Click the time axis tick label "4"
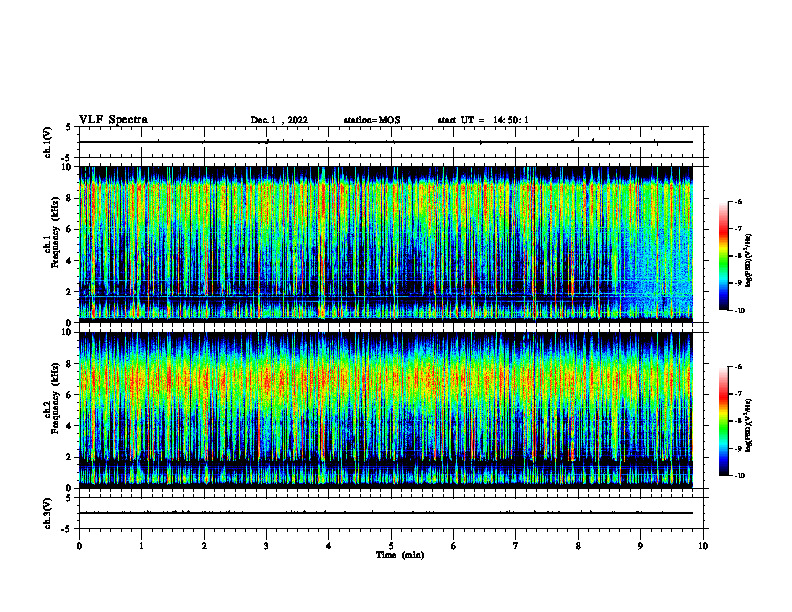The image size is (792, 612). tap(329, 546)
